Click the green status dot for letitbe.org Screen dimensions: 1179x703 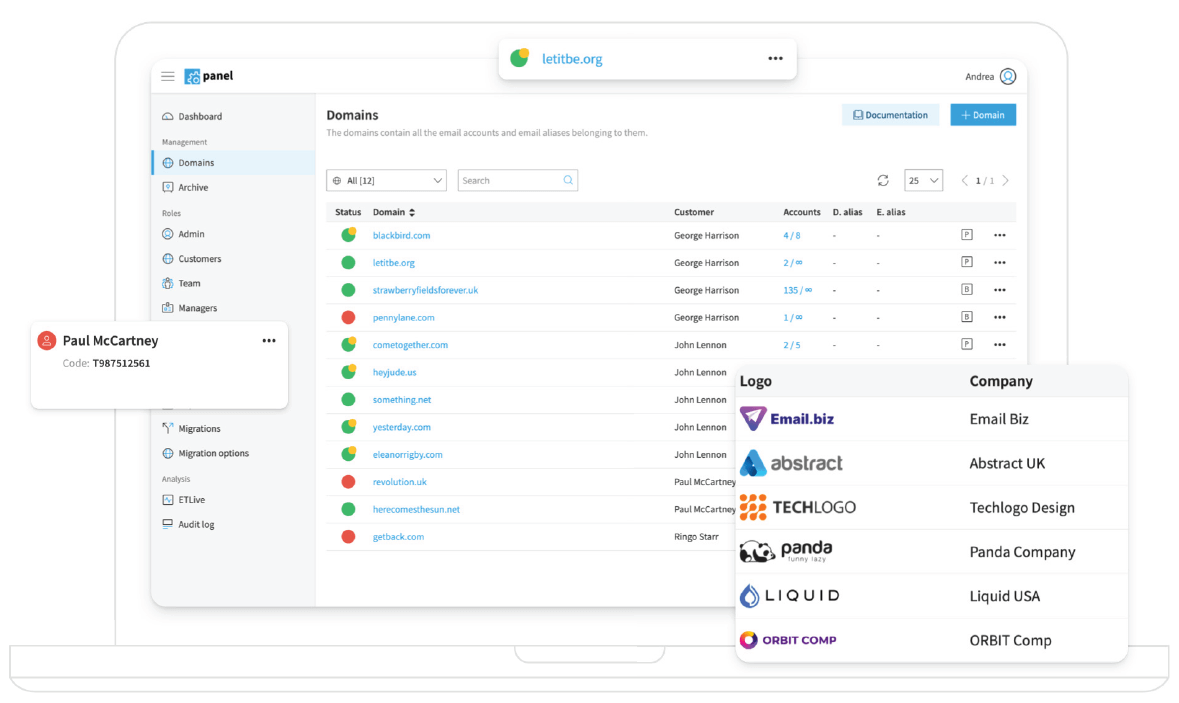coord(350,262)
